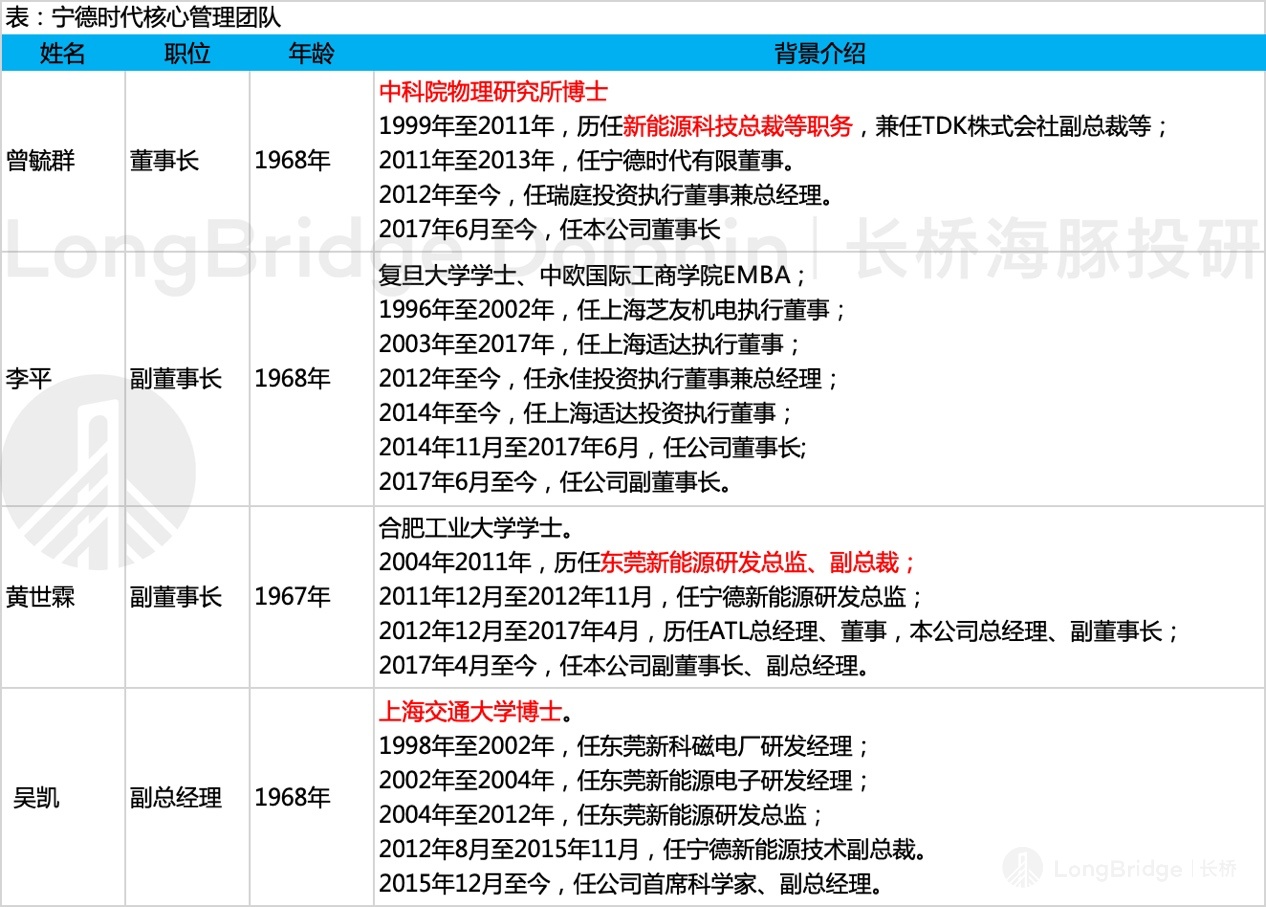This screenshot has width=1266, height=907.
Task: Click 曾毓群's position cell "董事长"
Action: (x=164, y=161)
